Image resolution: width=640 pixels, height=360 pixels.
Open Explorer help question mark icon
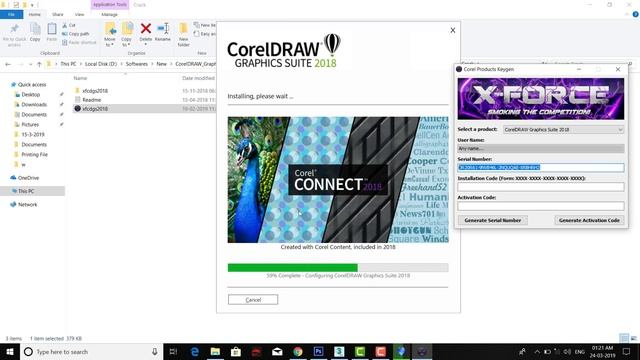click(x=636, y=14)
